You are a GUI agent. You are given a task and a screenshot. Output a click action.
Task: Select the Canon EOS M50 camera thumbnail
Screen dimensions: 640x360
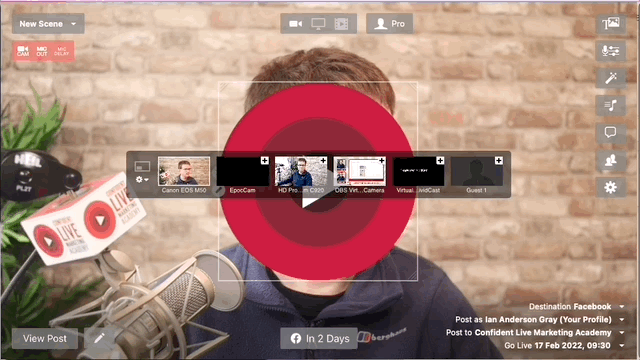(x=184, y=171)
